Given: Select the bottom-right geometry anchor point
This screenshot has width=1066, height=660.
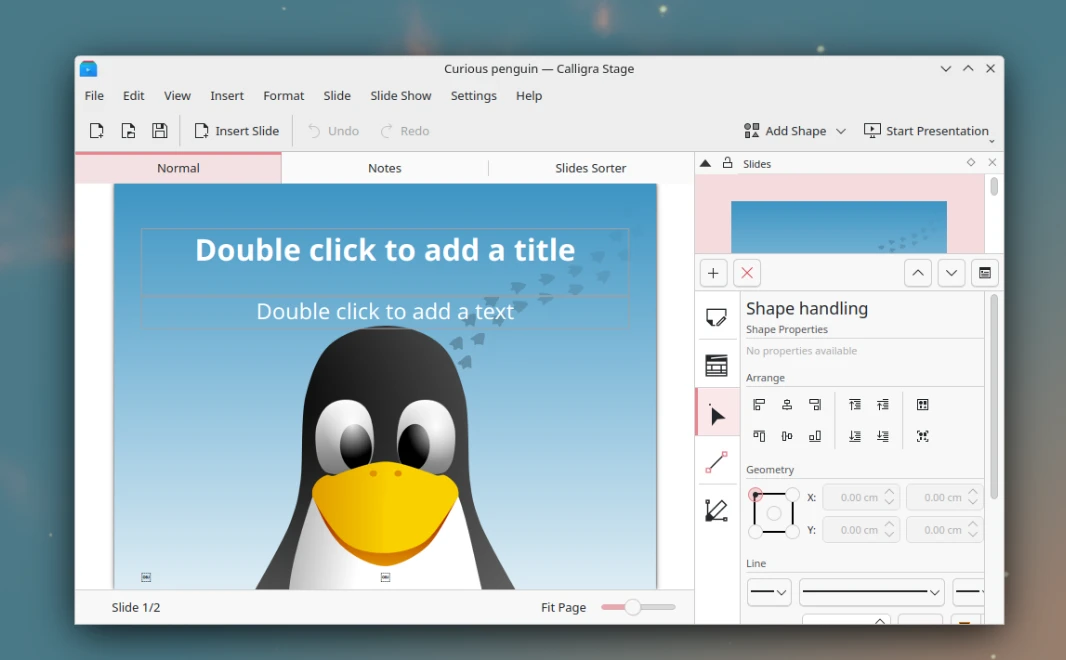Looking at the screenshot, I should pyautogui.click(x=793, y=532).
